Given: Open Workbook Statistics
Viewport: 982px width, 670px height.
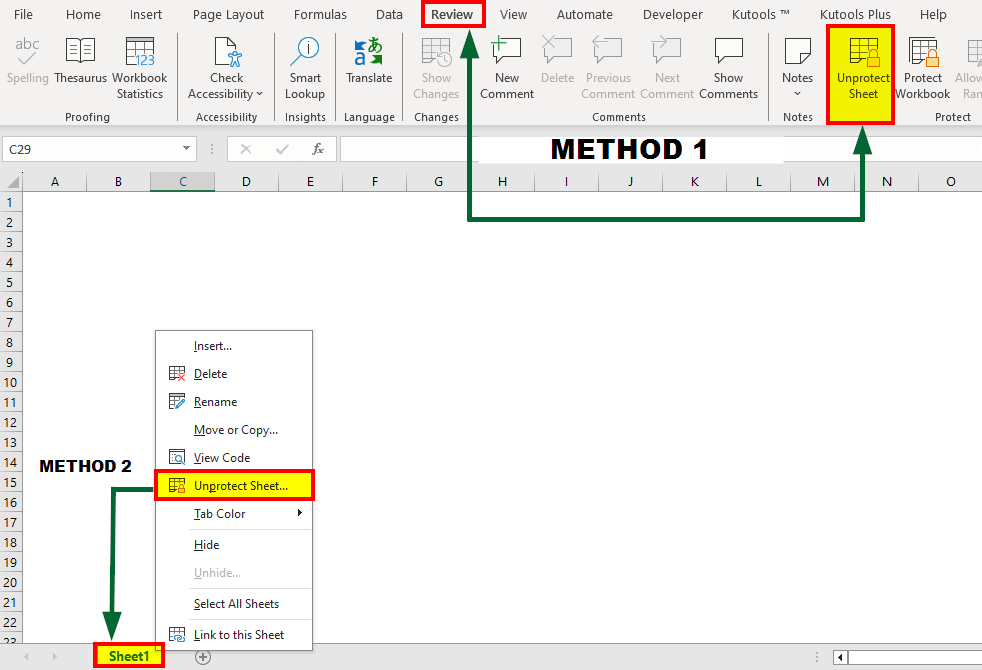Looking at the screenshot, I should pos(140,68).
